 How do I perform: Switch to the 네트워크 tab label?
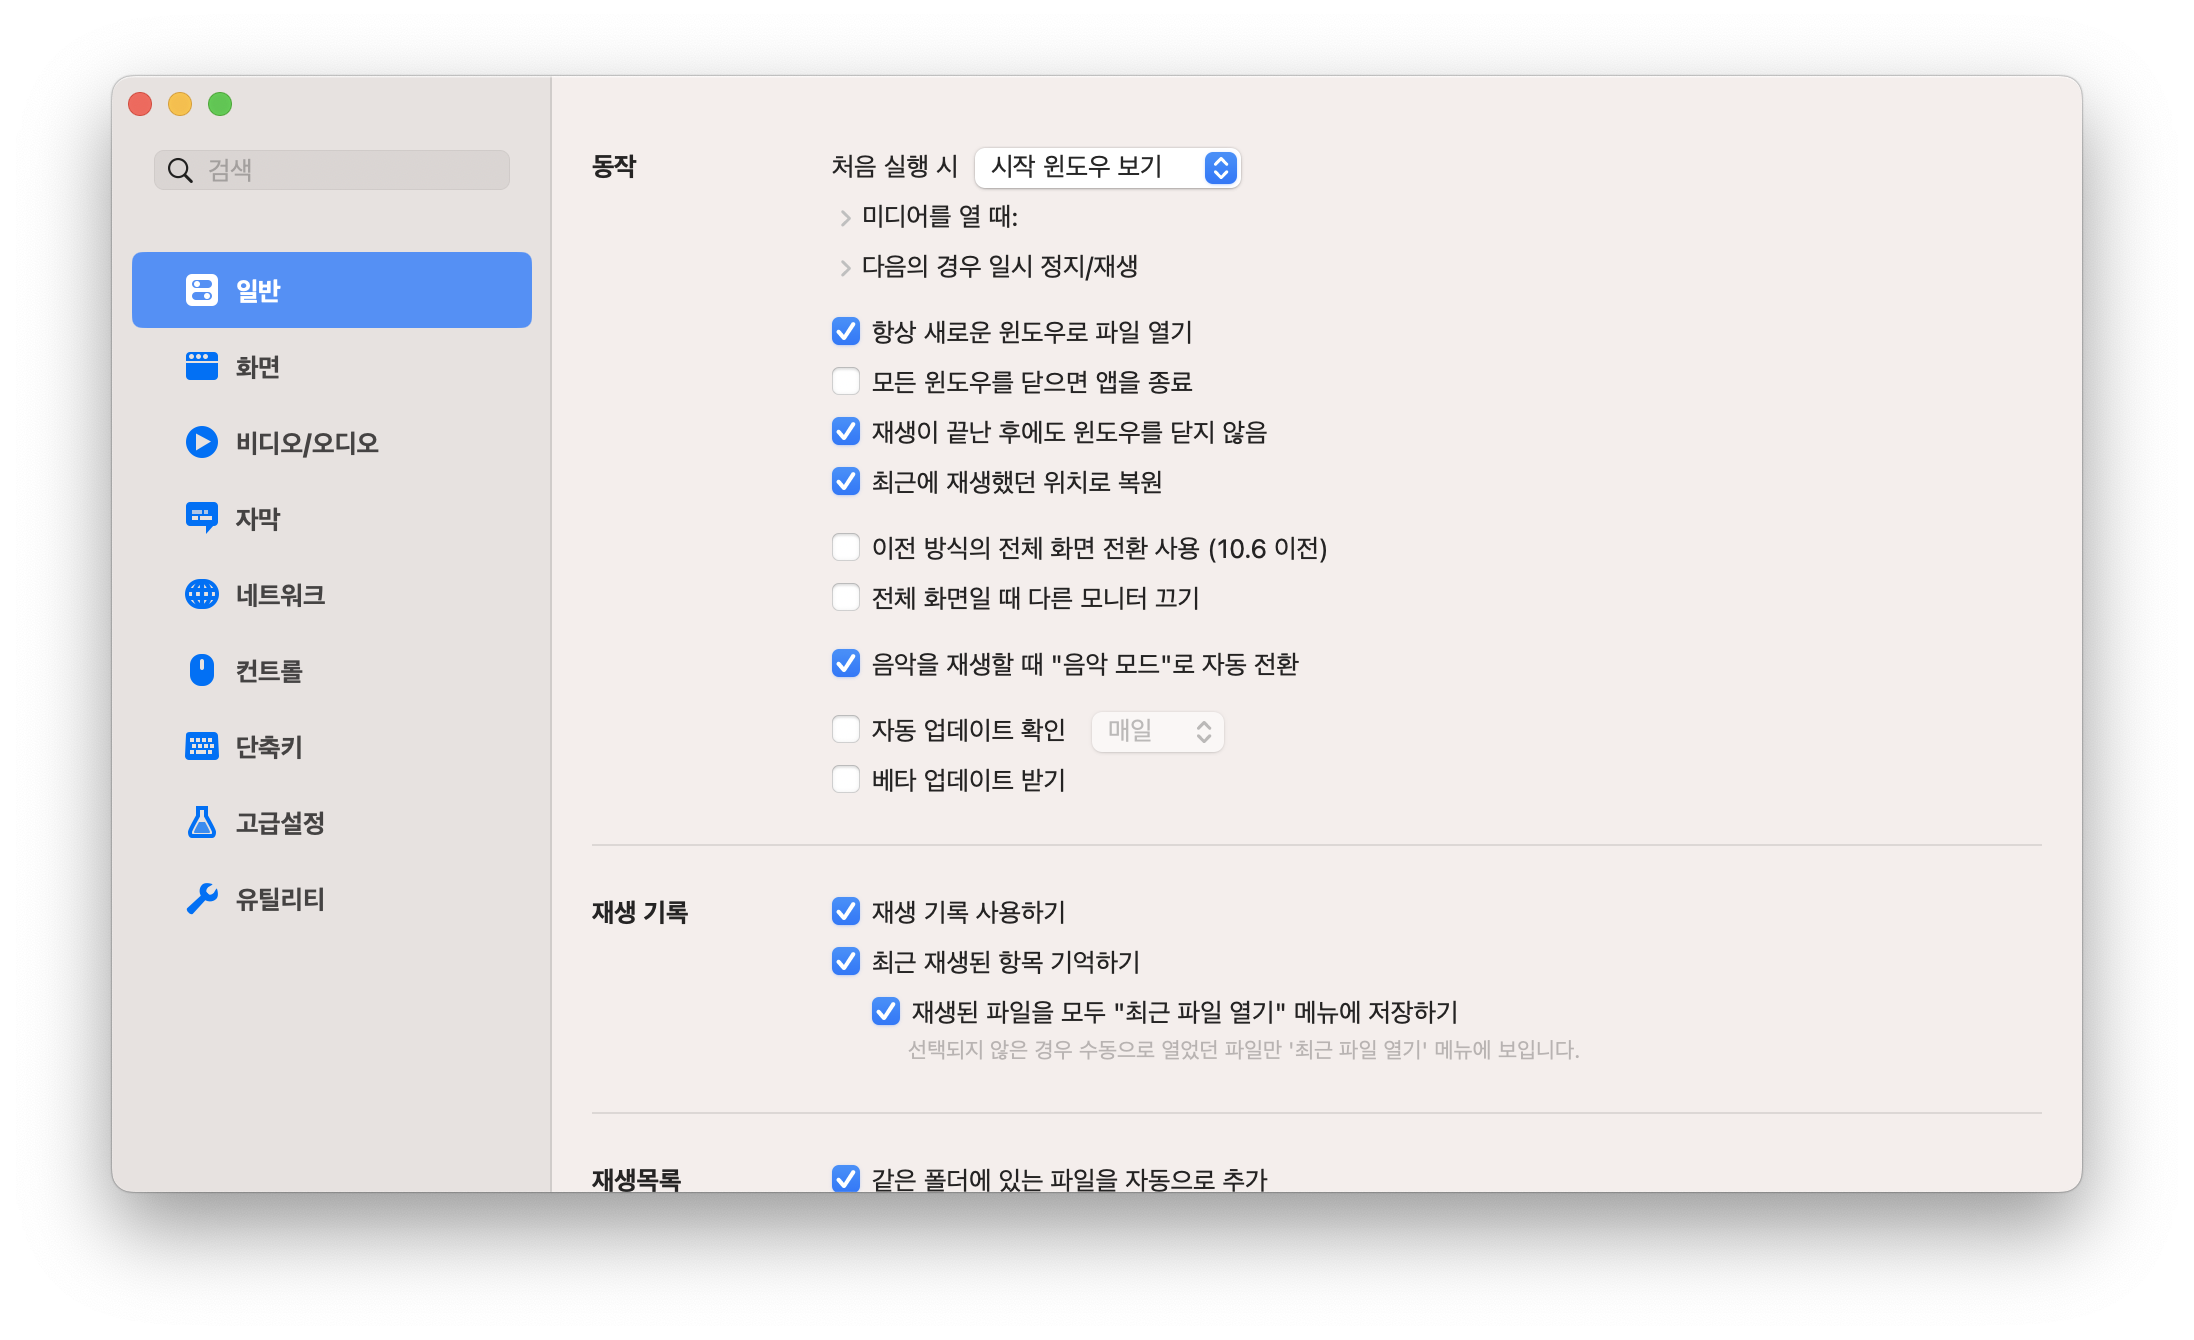pos(280,595)
